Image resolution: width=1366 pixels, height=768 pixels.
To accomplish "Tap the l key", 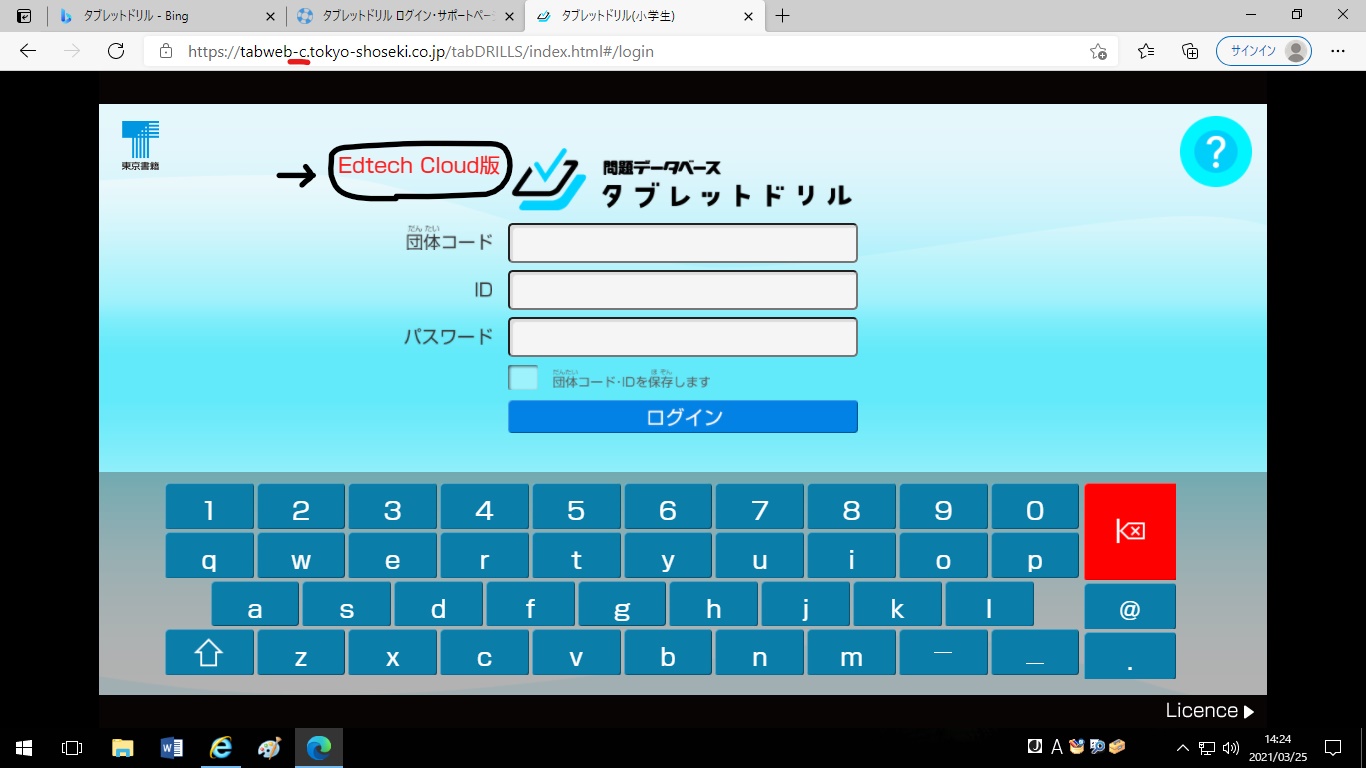I will (x=989, y=606).
